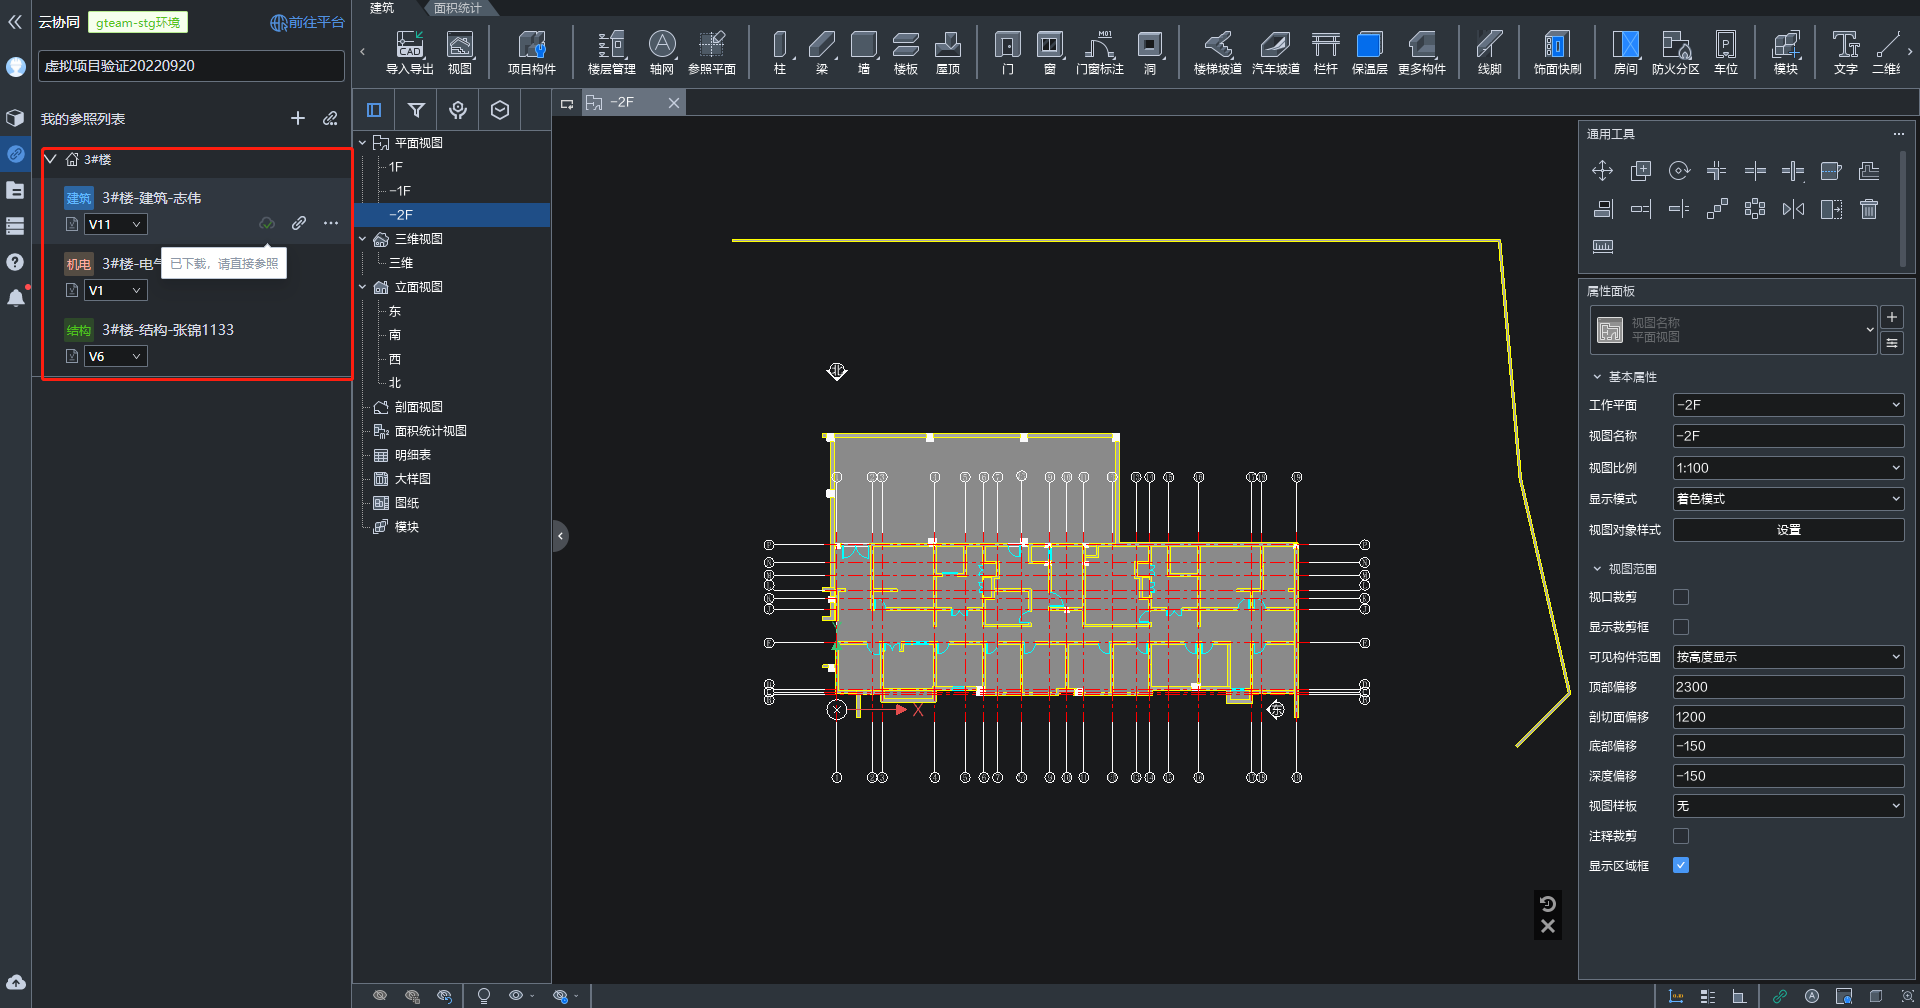Viewport: 1920px width, 1008px height.
Task: Open the 视图样板 dropdown
Action: 1788,806
